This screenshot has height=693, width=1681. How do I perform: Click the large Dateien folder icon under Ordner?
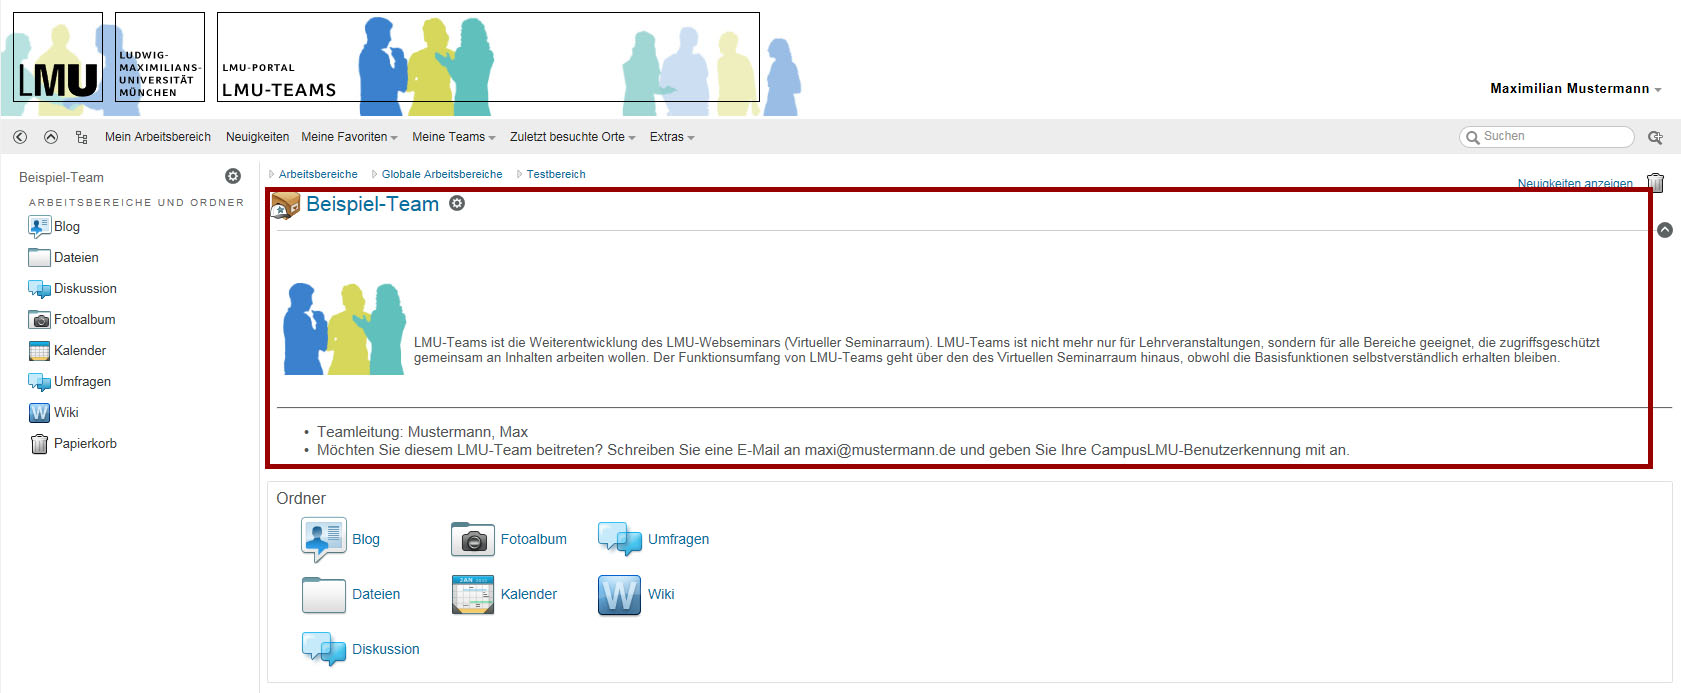(x=324, y=594)
